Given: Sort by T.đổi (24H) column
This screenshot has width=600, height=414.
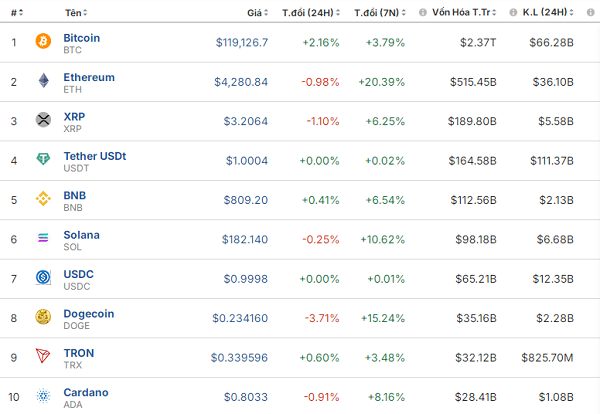Looking at the screenshot, I should pyautogui.click(x=311, y=13).
